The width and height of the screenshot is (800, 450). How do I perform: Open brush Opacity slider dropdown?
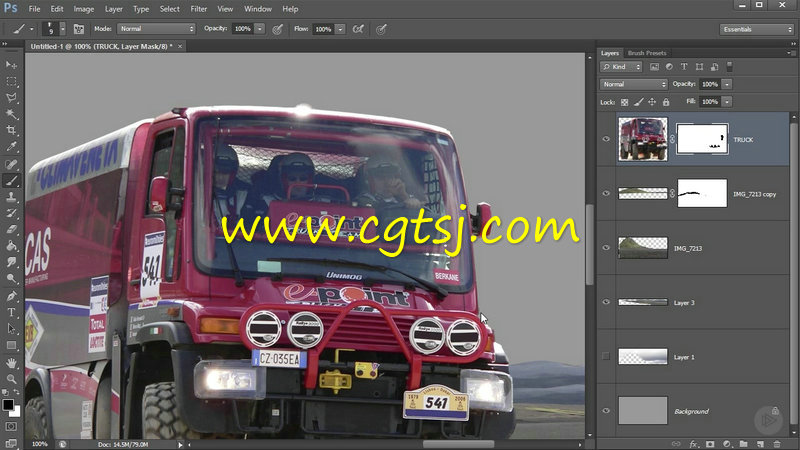pyautogui.click(x=260, y=29)
